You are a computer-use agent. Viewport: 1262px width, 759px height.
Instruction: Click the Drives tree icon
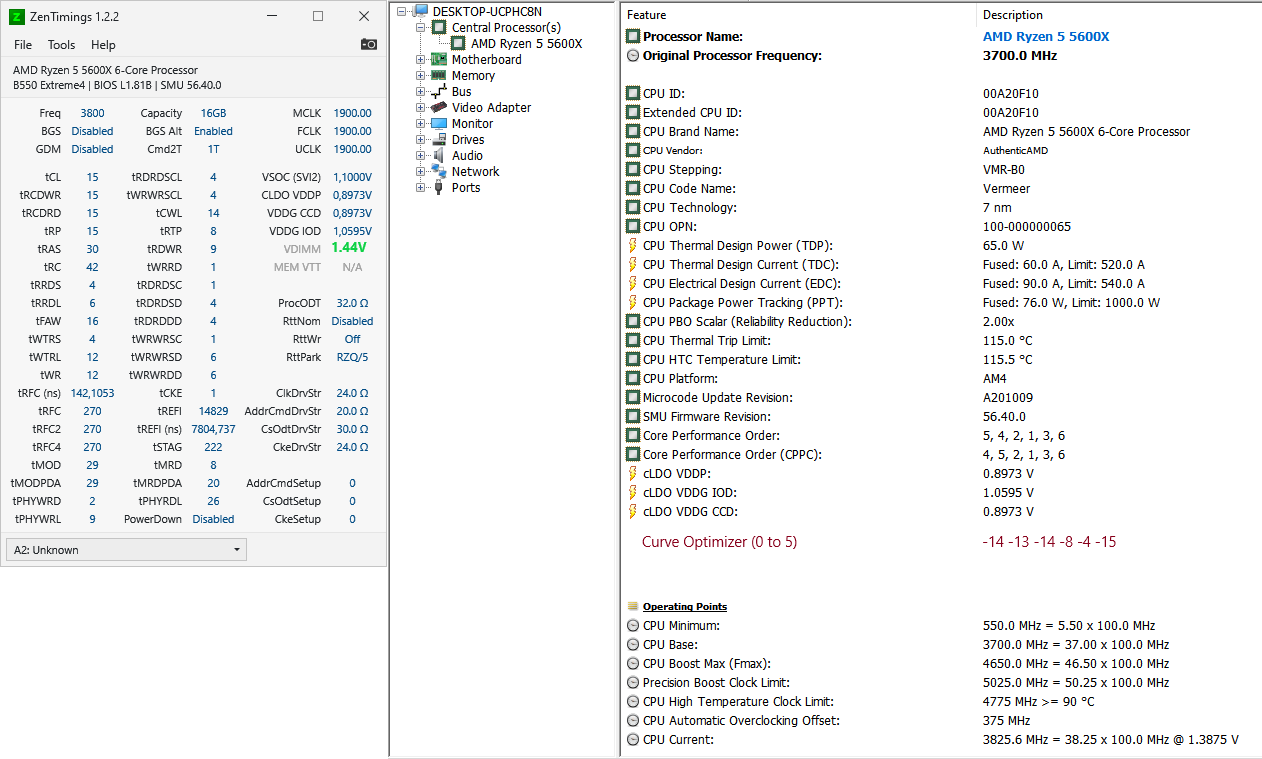[x=439, y=139]
